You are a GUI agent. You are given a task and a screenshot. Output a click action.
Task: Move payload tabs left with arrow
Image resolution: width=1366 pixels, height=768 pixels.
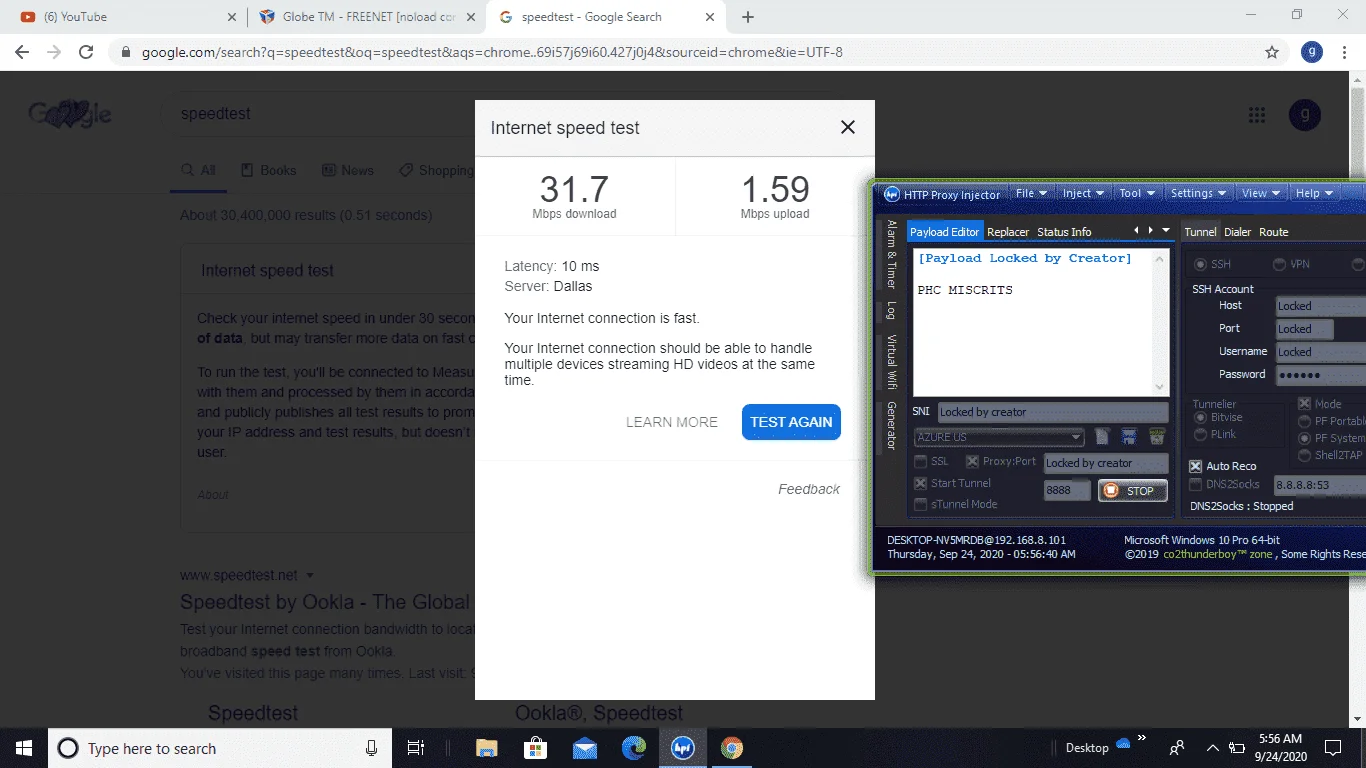tap(1136, 230)
